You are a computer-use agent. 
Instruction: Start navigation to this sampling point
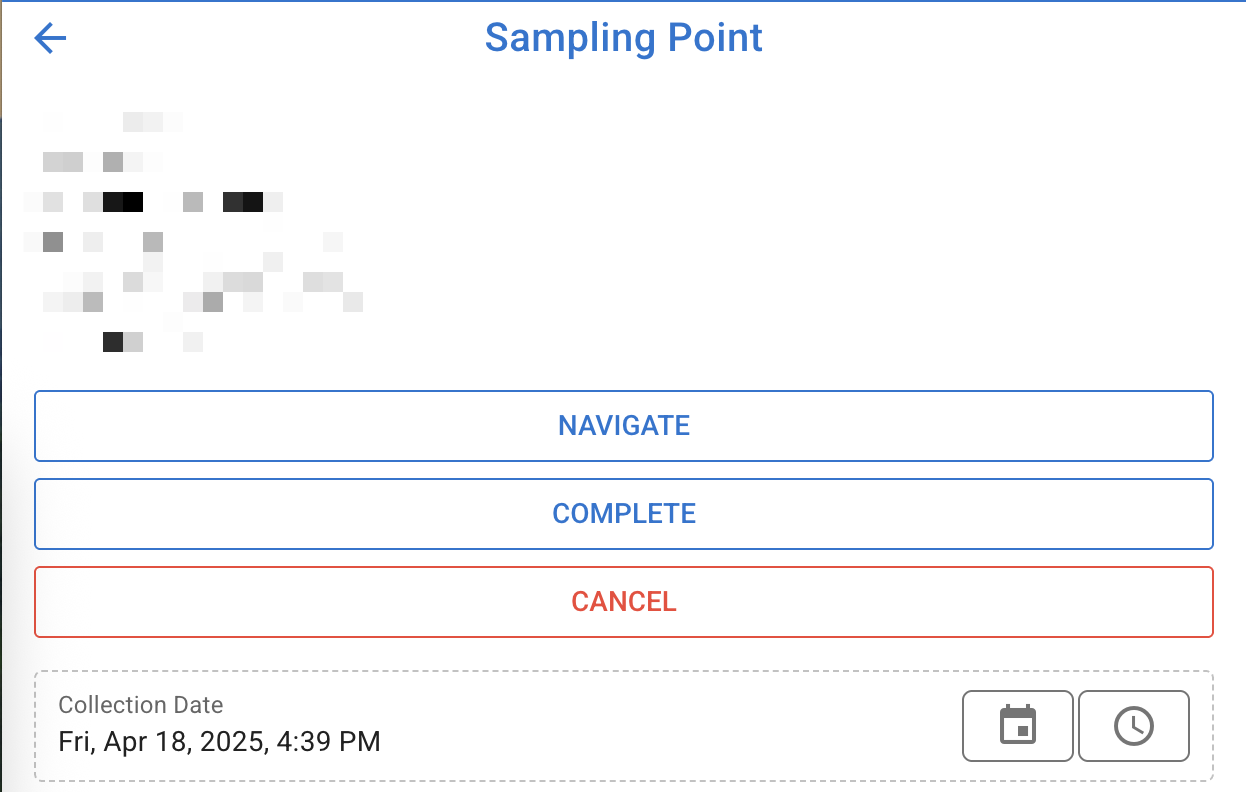click(x=624, y=426)
